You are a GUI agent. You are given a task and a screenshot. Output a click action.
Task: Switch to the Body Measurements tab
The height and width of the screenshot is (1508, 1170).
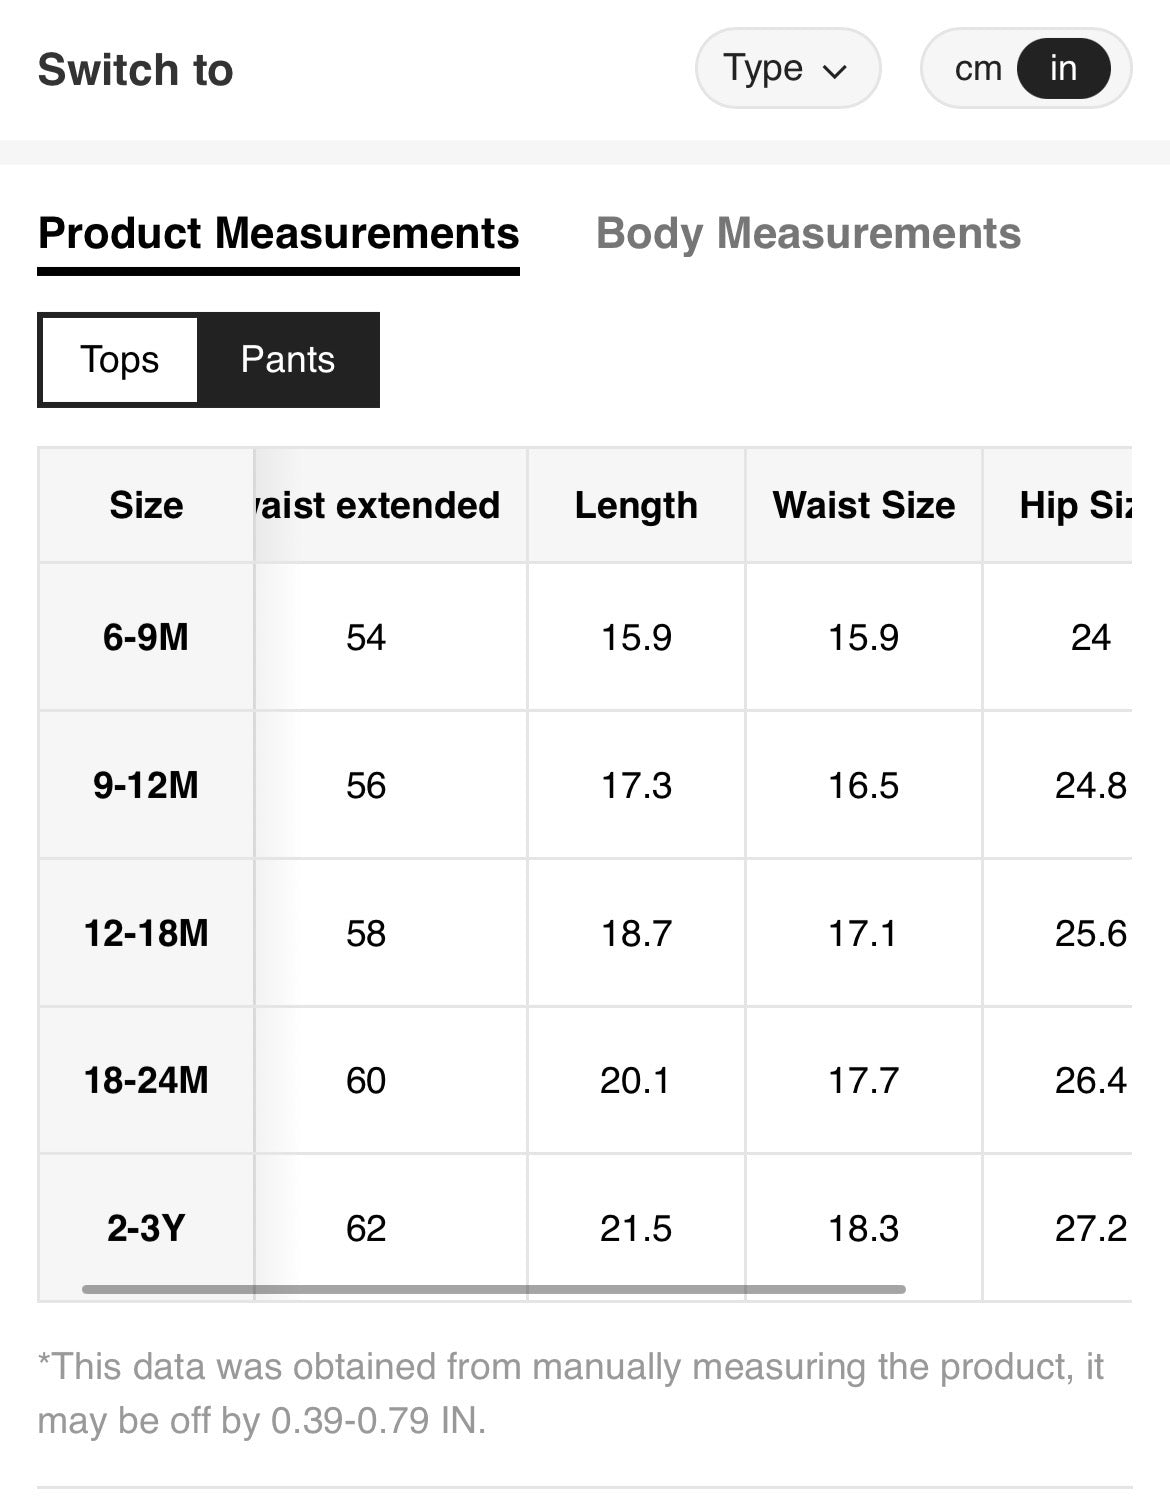808,234
